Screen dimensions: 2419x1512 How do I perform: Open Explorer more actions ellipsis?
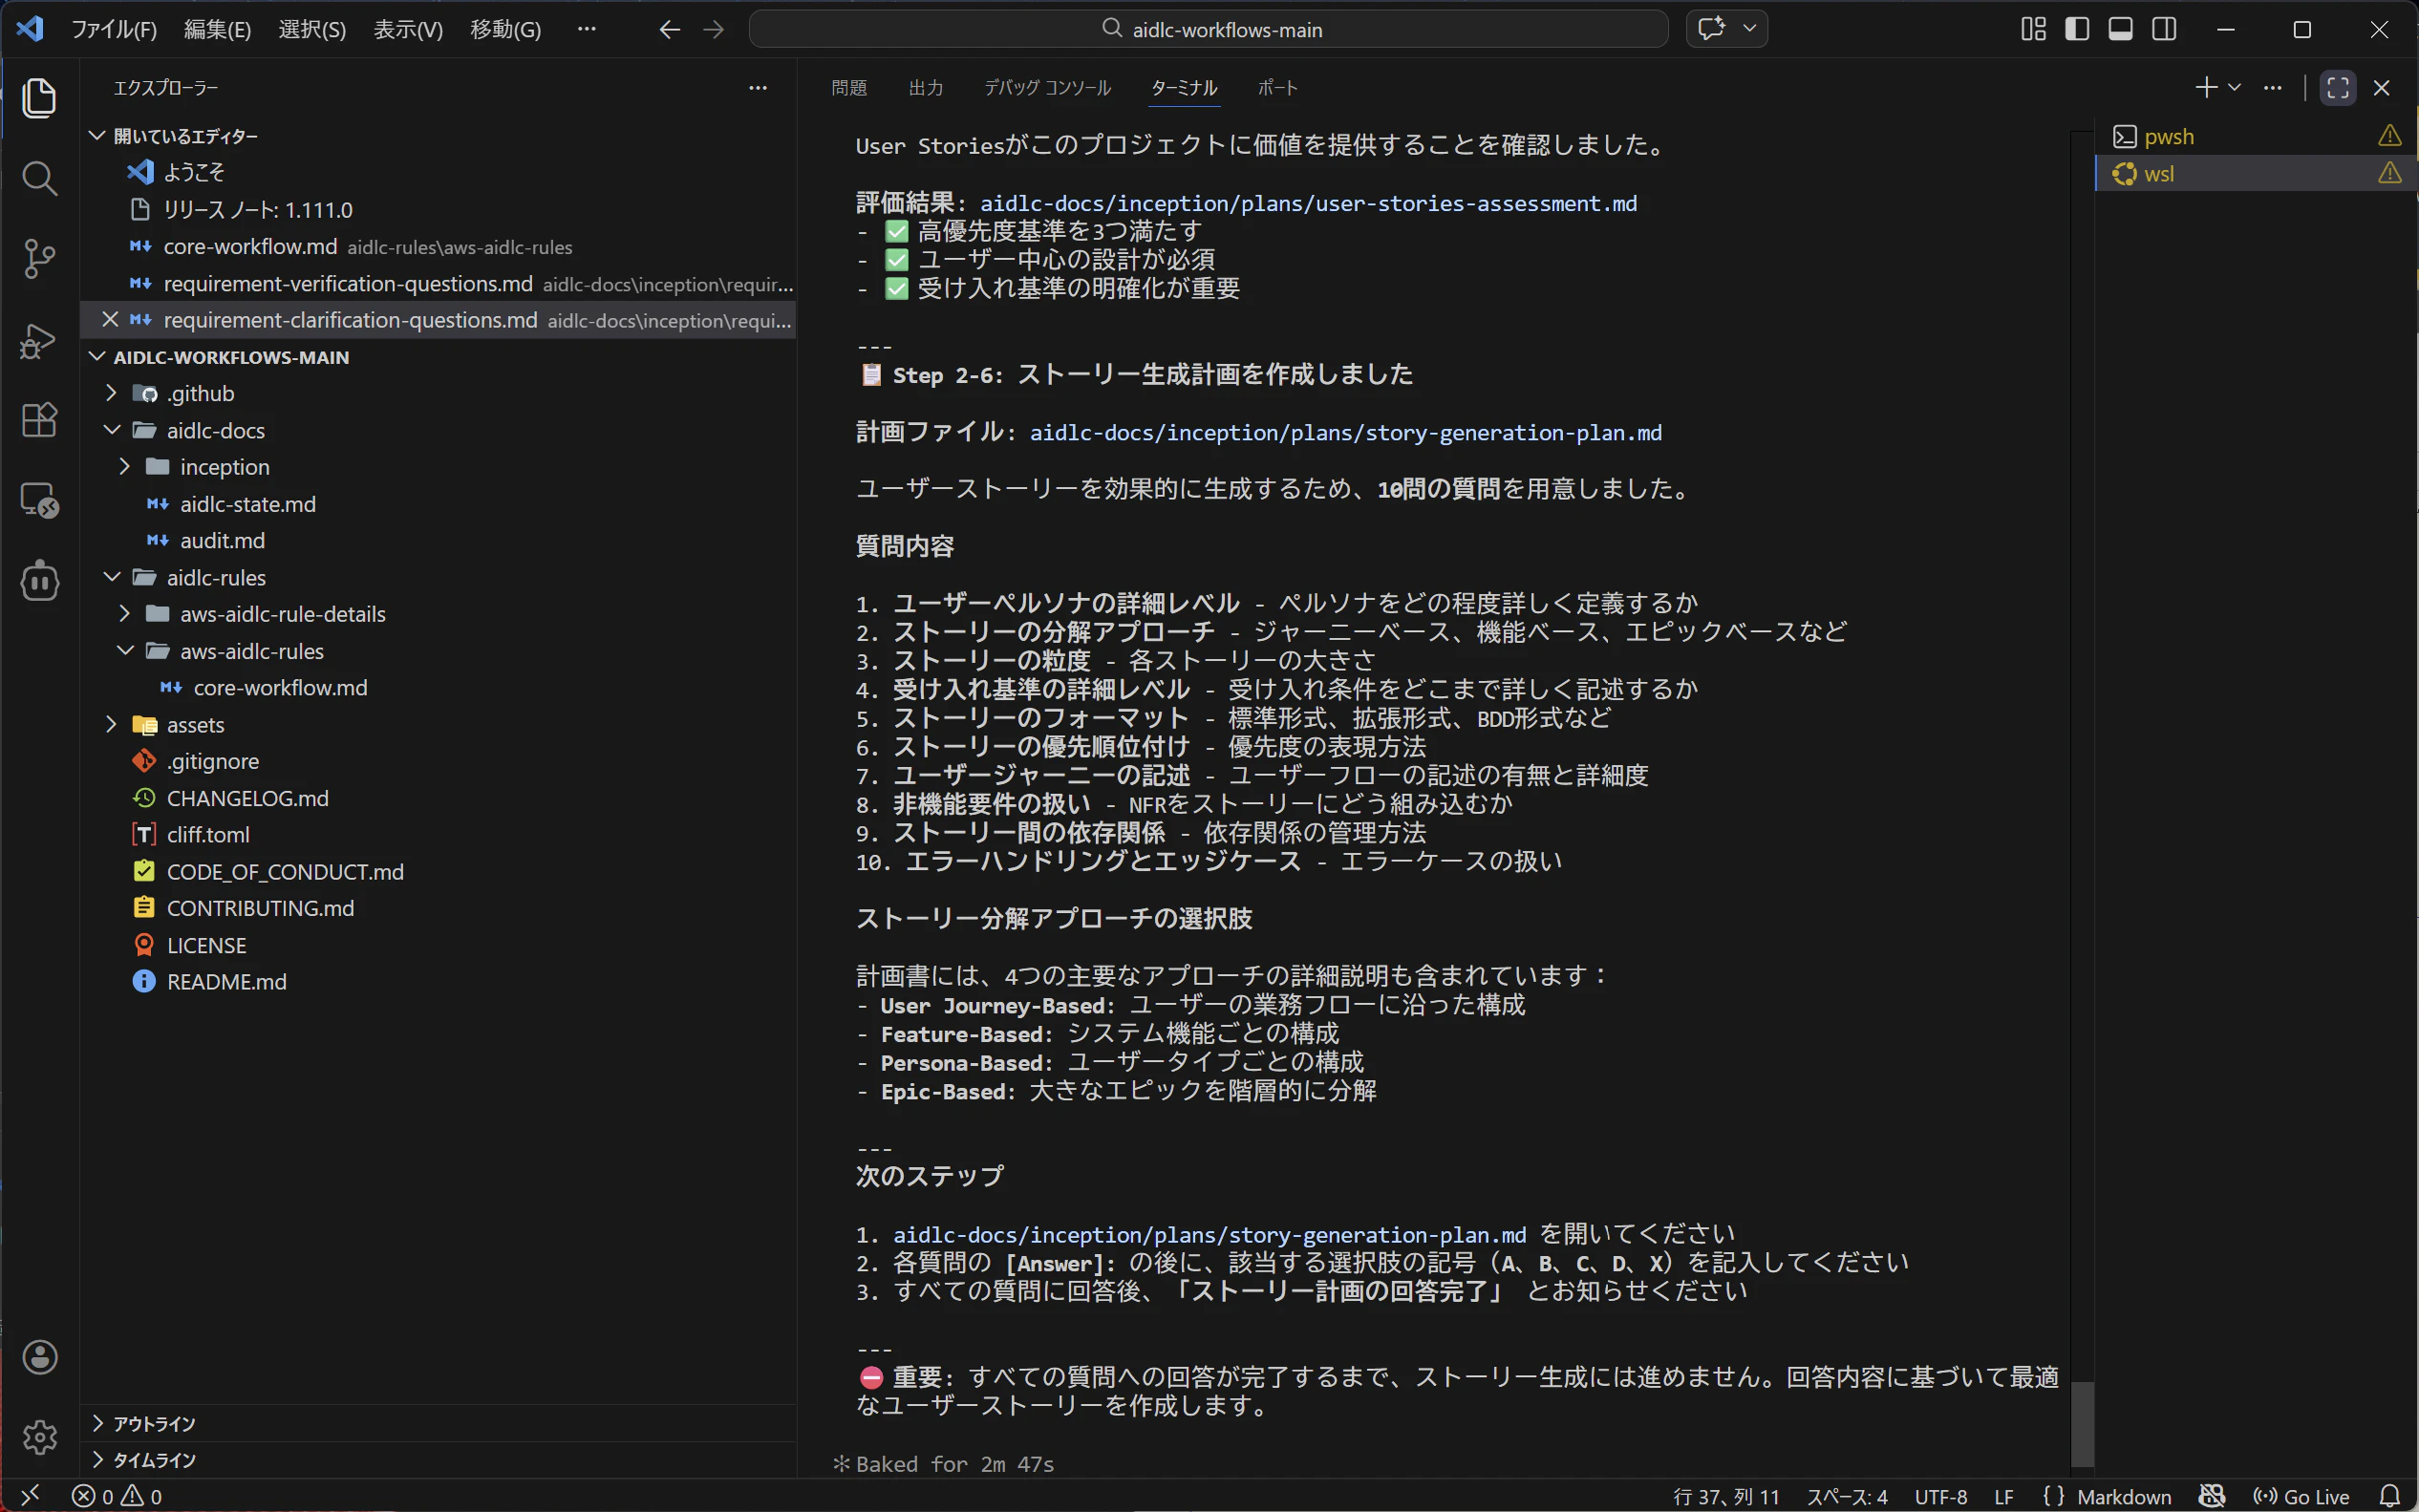point(758,88)
